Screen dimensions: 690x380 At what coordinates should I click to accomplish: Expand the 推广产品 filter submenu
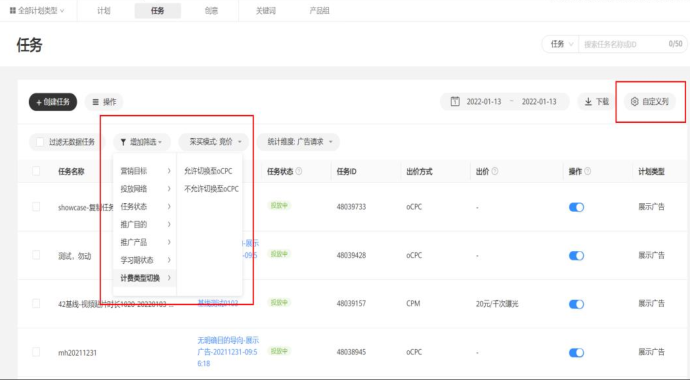click(145, 242)
